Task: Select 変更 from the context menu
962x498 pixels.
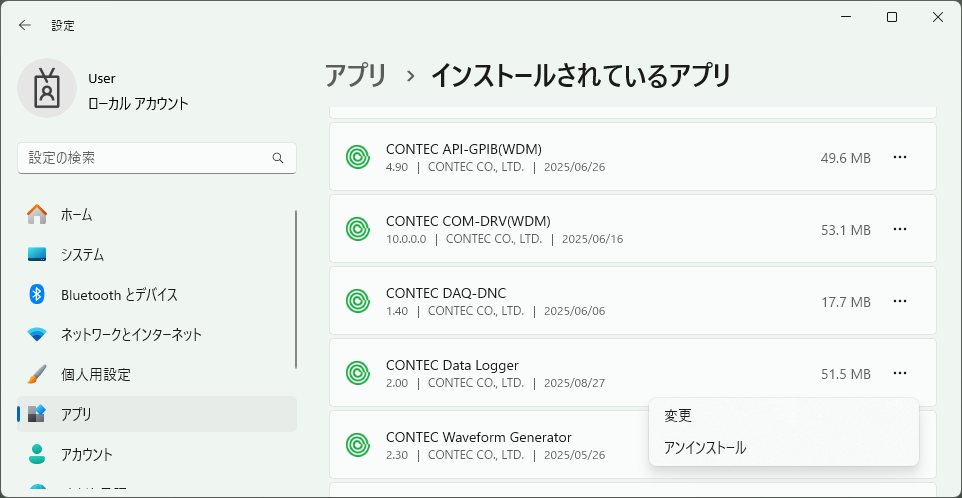Action: (x=679, y=416)
